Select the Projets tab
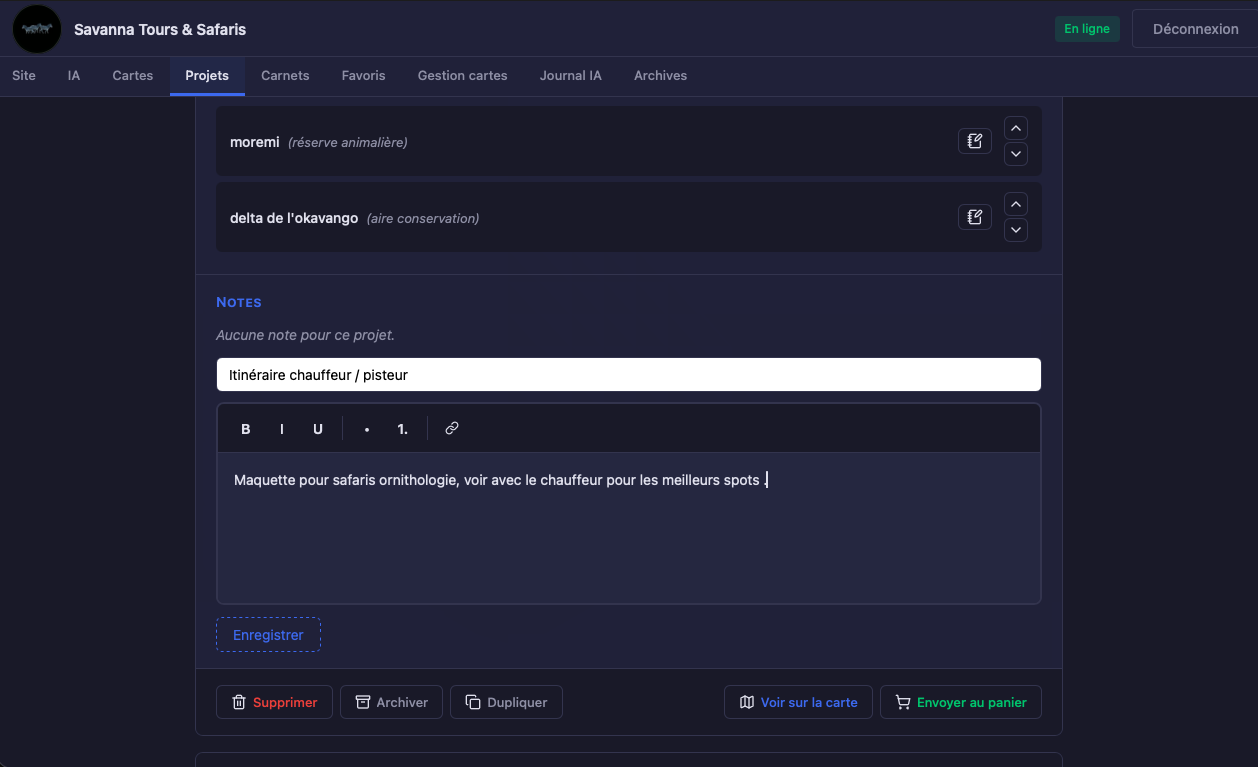Image resolution: width=1258 pixels, height=767 pixels. point(207,75)
